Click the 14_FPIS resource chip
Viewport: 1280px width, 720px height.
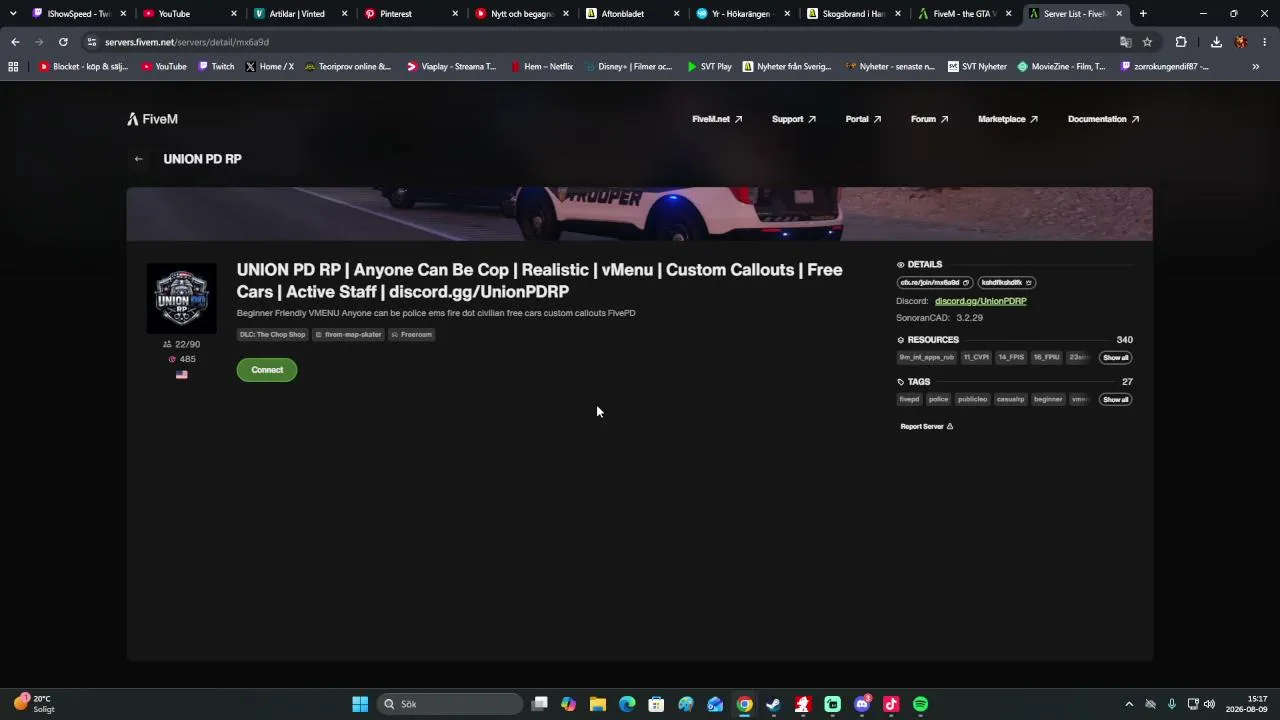pos(1011,358)
